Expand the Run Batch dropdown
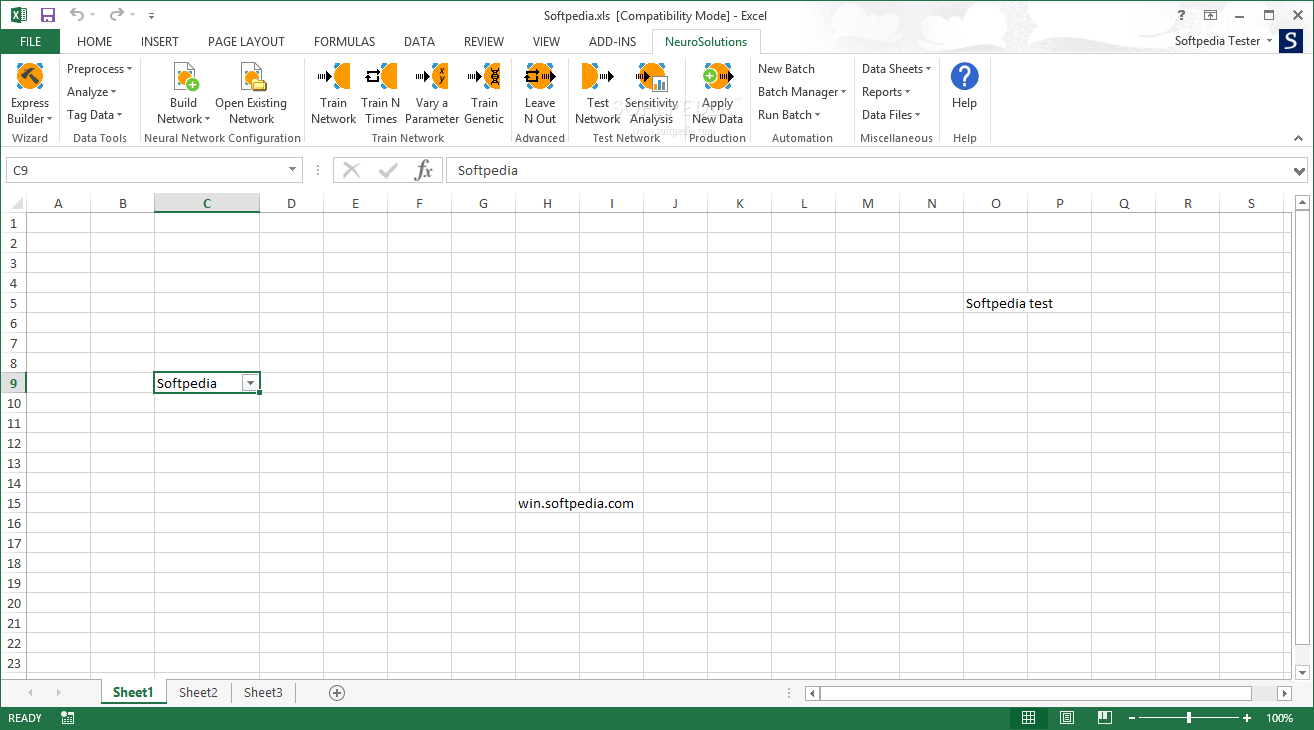1314x730 pixels. (789, 115)
